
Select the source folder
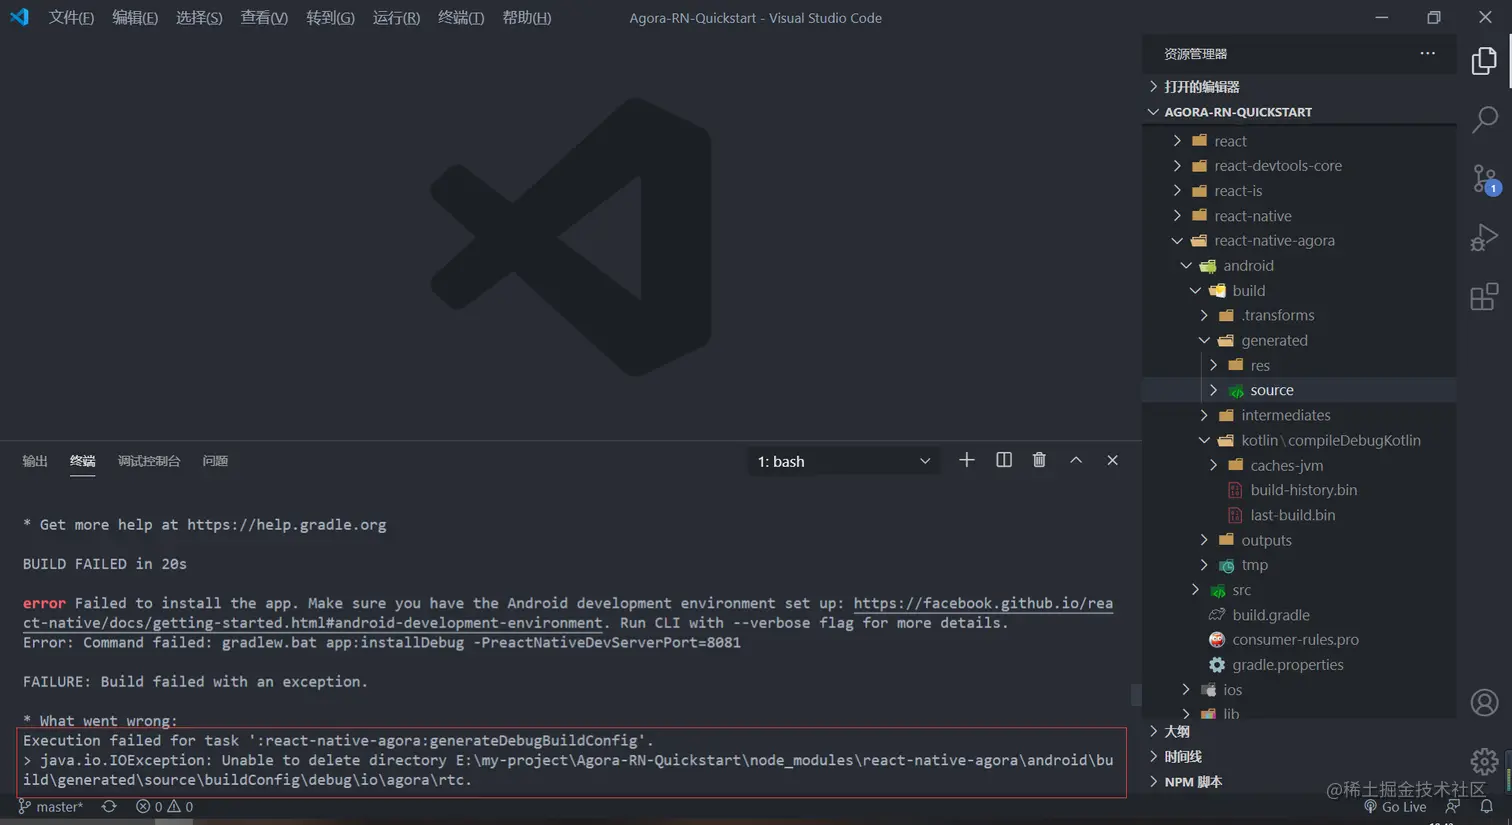(x=1299, y=390)
